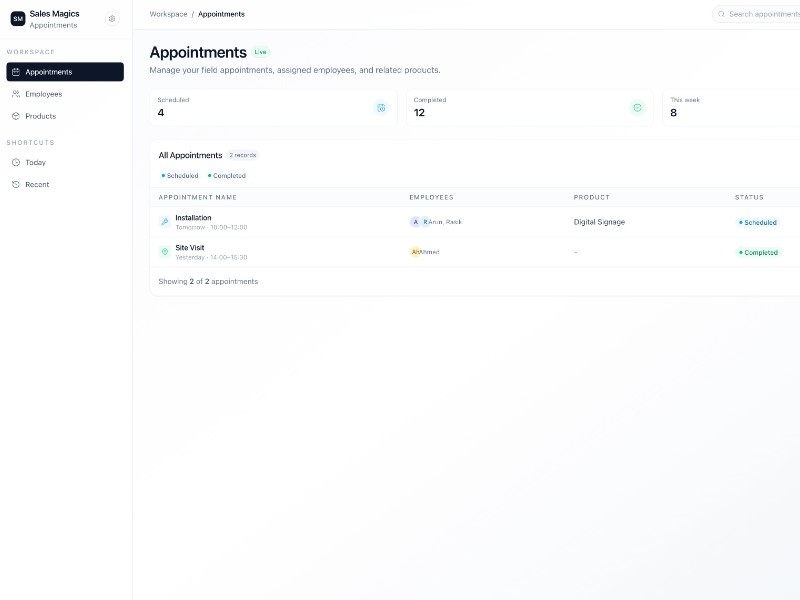Open Products in the sidebar

click(x=40, y=116)
